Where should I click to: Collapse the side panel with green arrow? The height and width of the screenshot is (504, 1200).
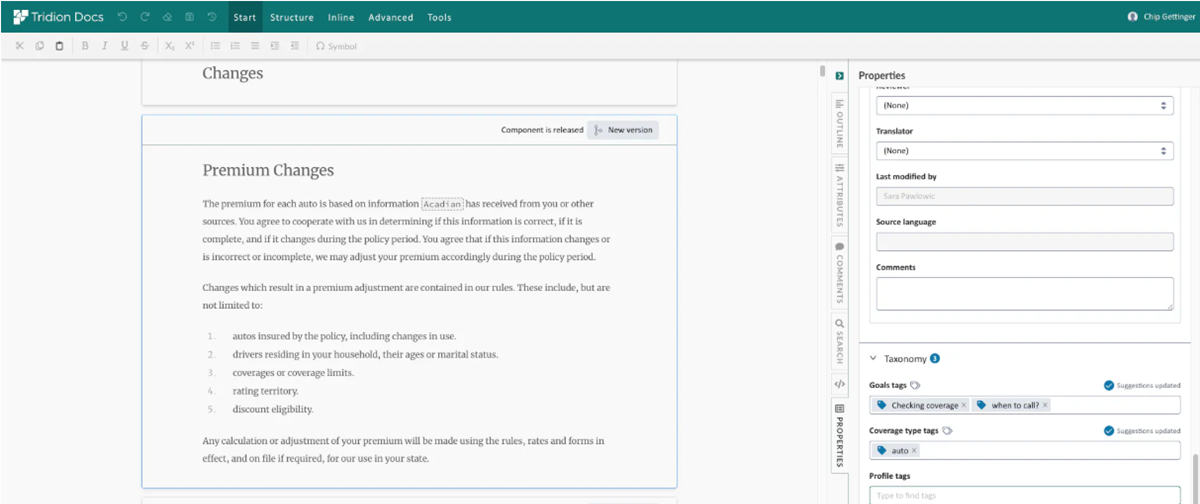click(x=839, y=75)
